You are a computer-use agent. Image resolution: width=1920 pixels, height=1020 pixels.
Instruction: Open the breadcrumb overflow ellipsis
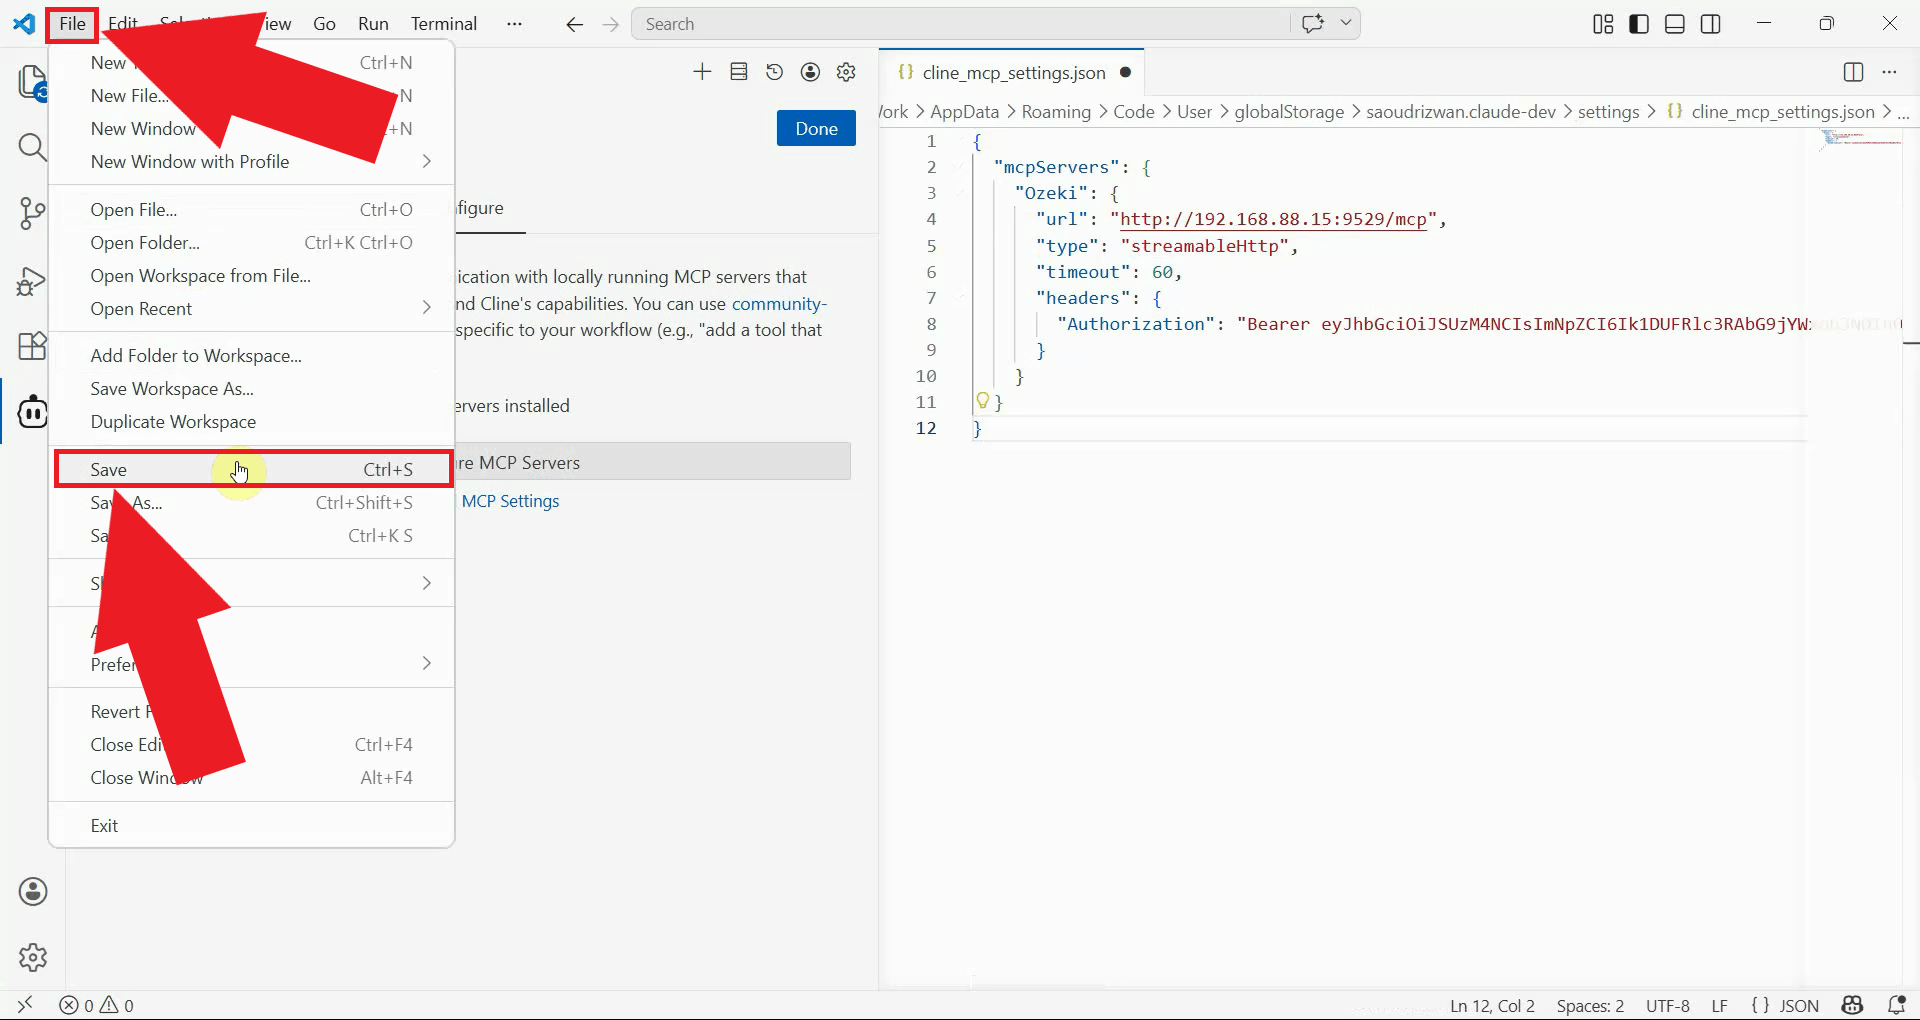pyautogui.click(x=1903, y=112)
